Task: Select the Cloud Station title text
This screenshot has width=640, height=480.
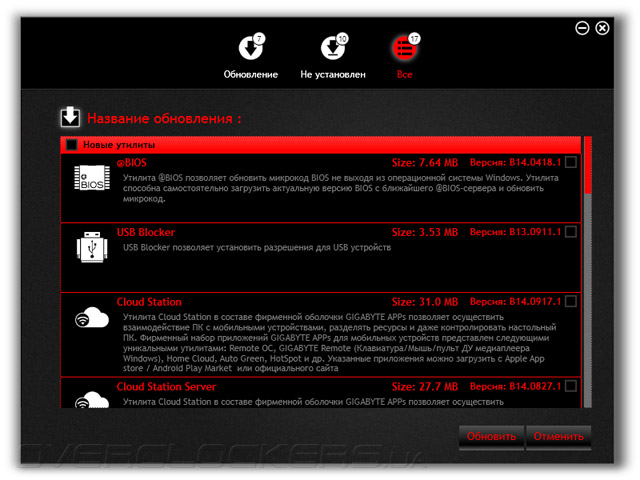Action: [149, 302]
